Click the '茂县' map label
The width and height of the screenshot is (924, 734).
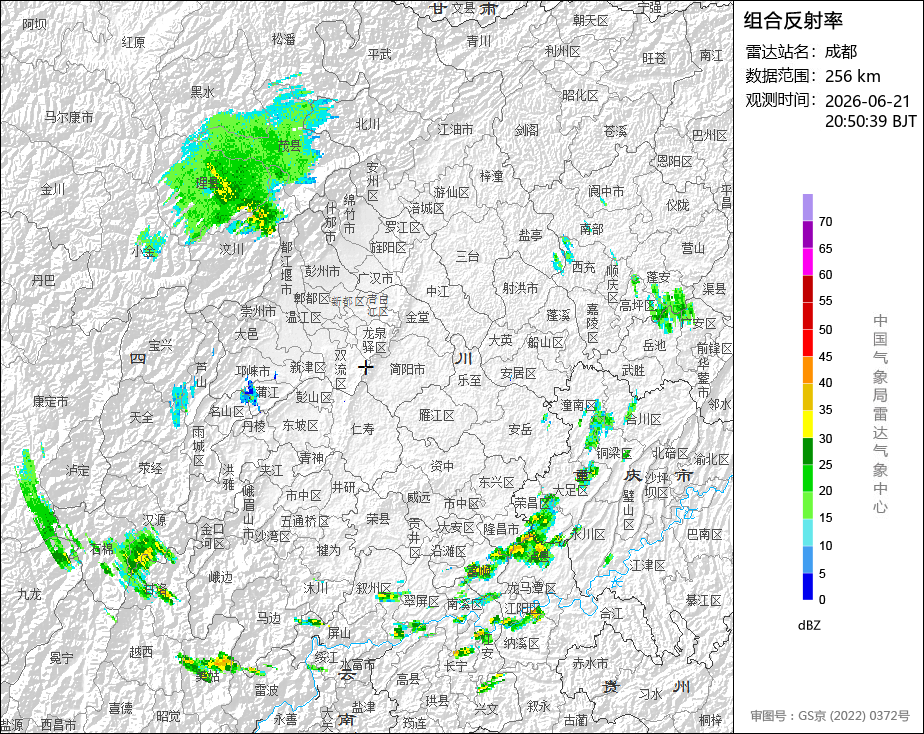[x=289, y=146]
